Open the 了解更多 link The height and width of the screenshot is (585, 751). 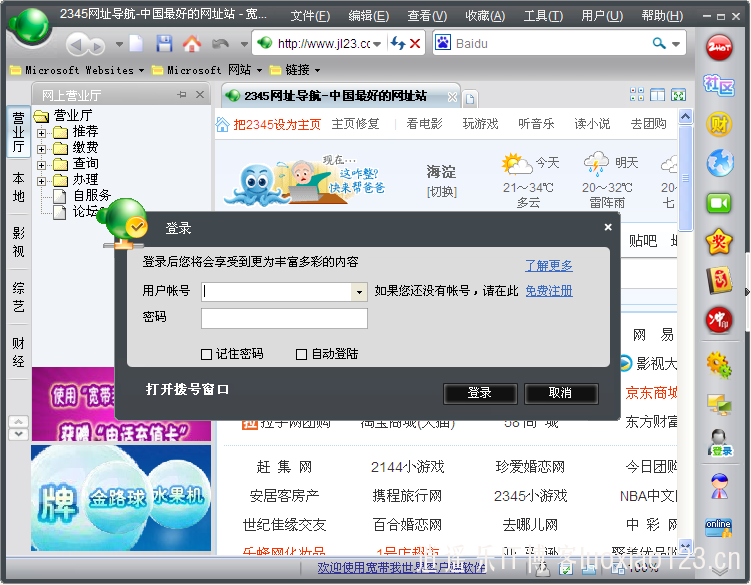tap(549, 265)
